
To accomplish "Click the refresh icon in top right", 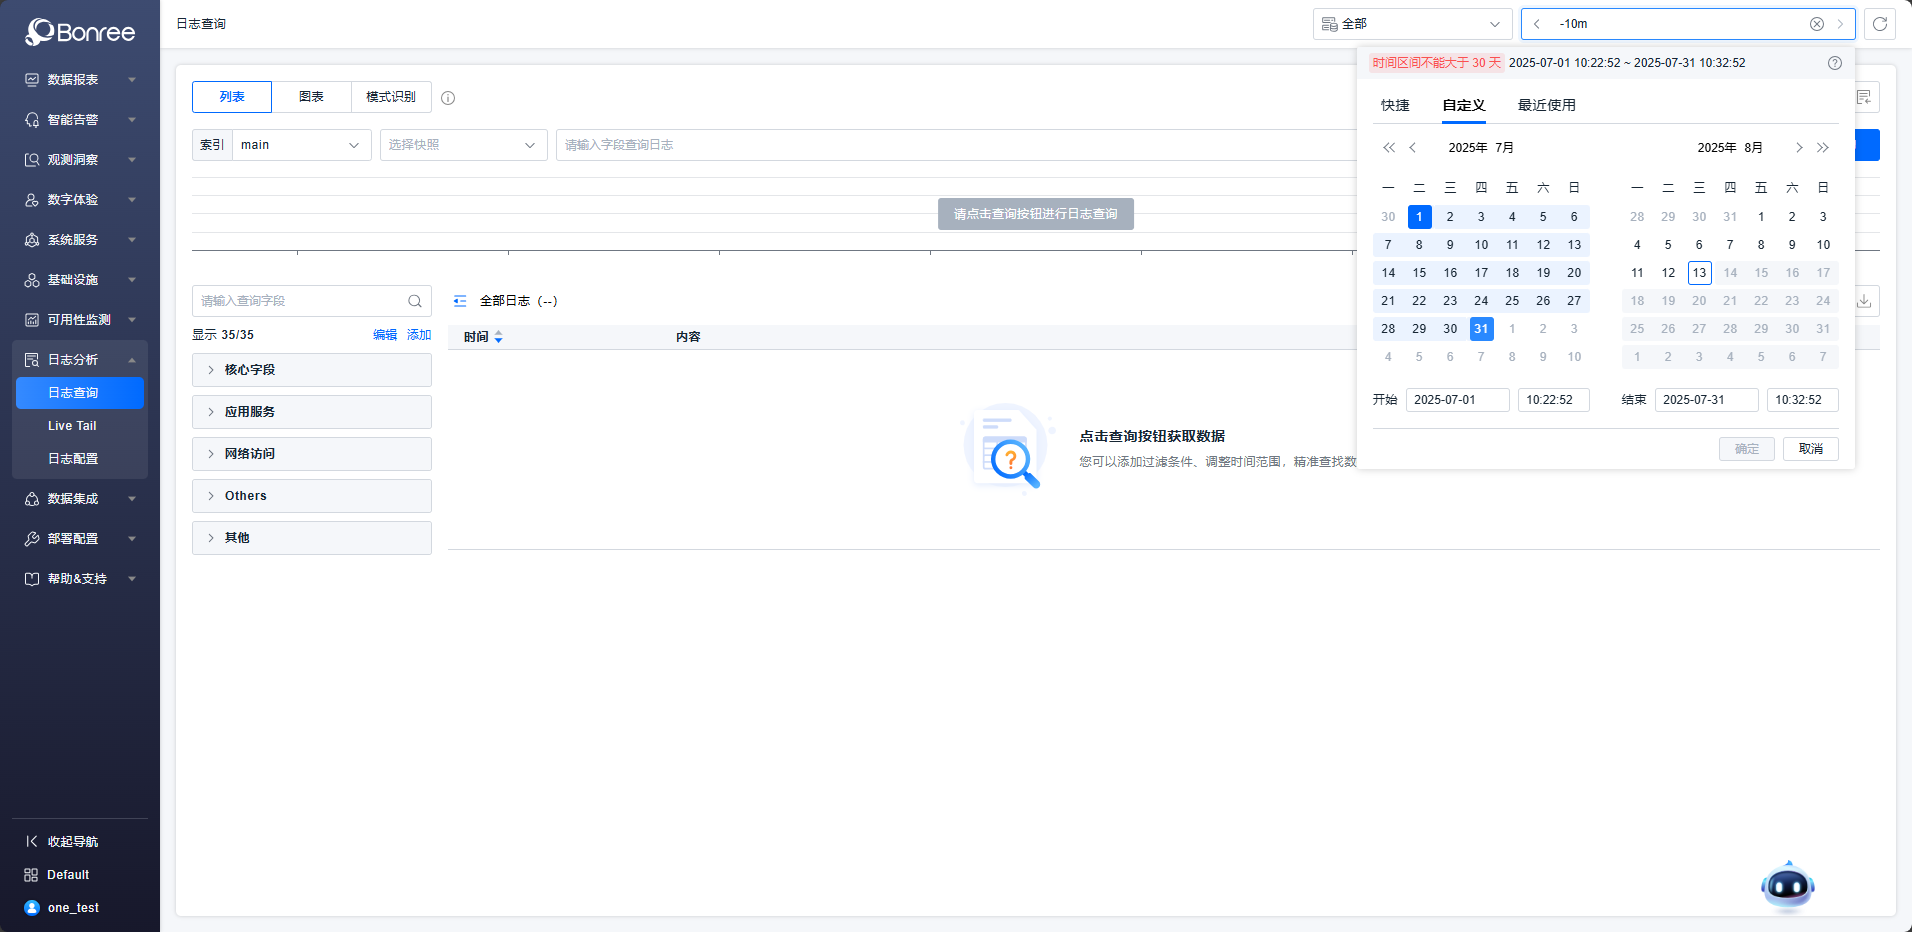I will coord(1880,24).
